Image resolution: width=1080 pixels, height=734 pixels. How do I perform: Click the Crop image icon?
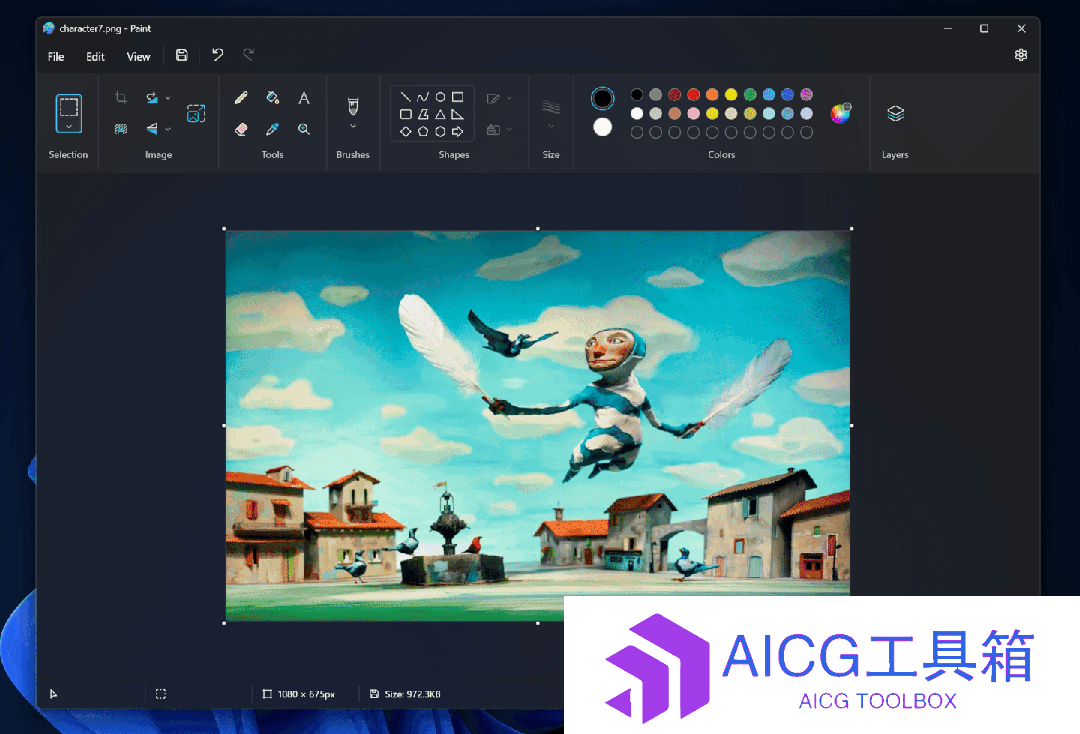pos(121,98)
